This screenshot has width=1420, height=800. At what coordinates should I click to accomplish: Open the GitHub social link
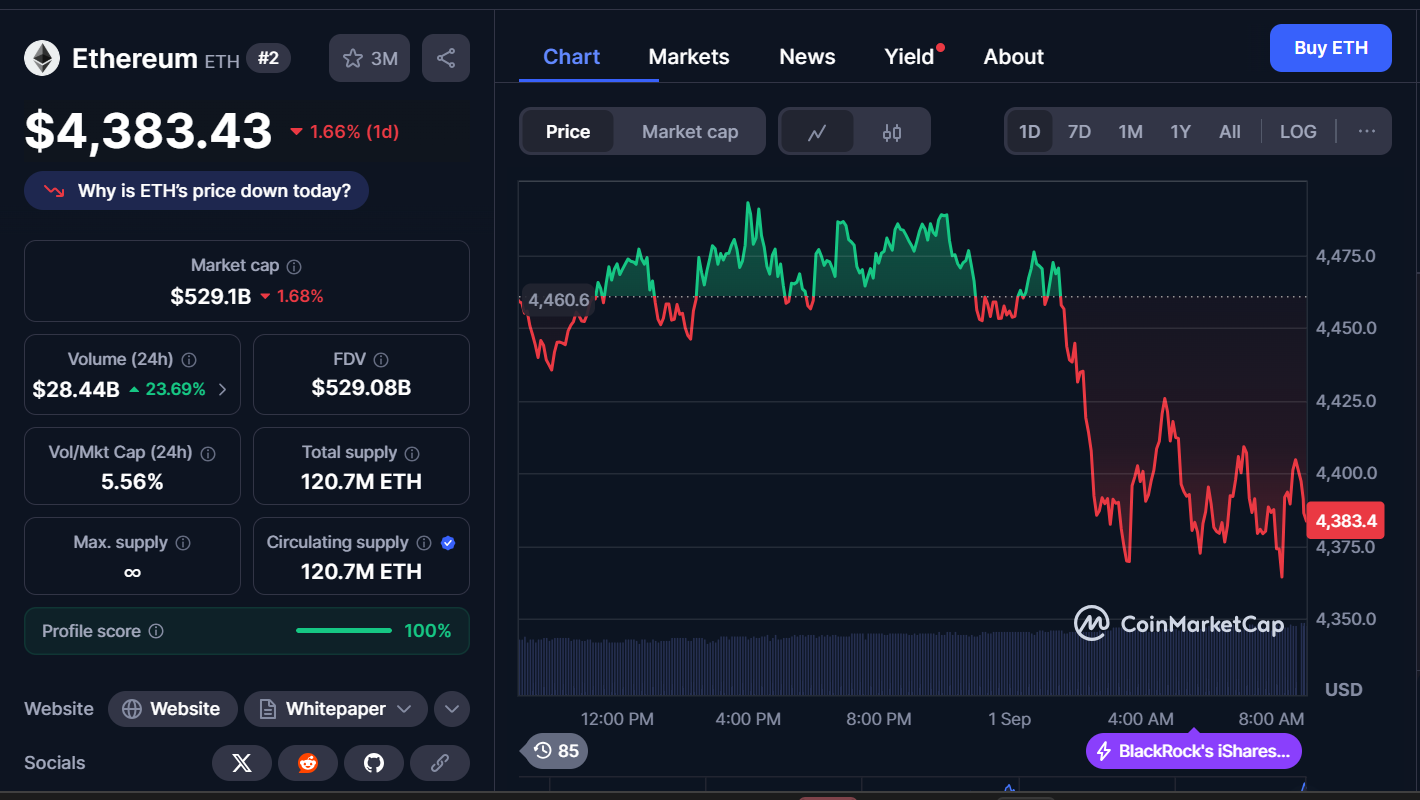tap(374, 763)
